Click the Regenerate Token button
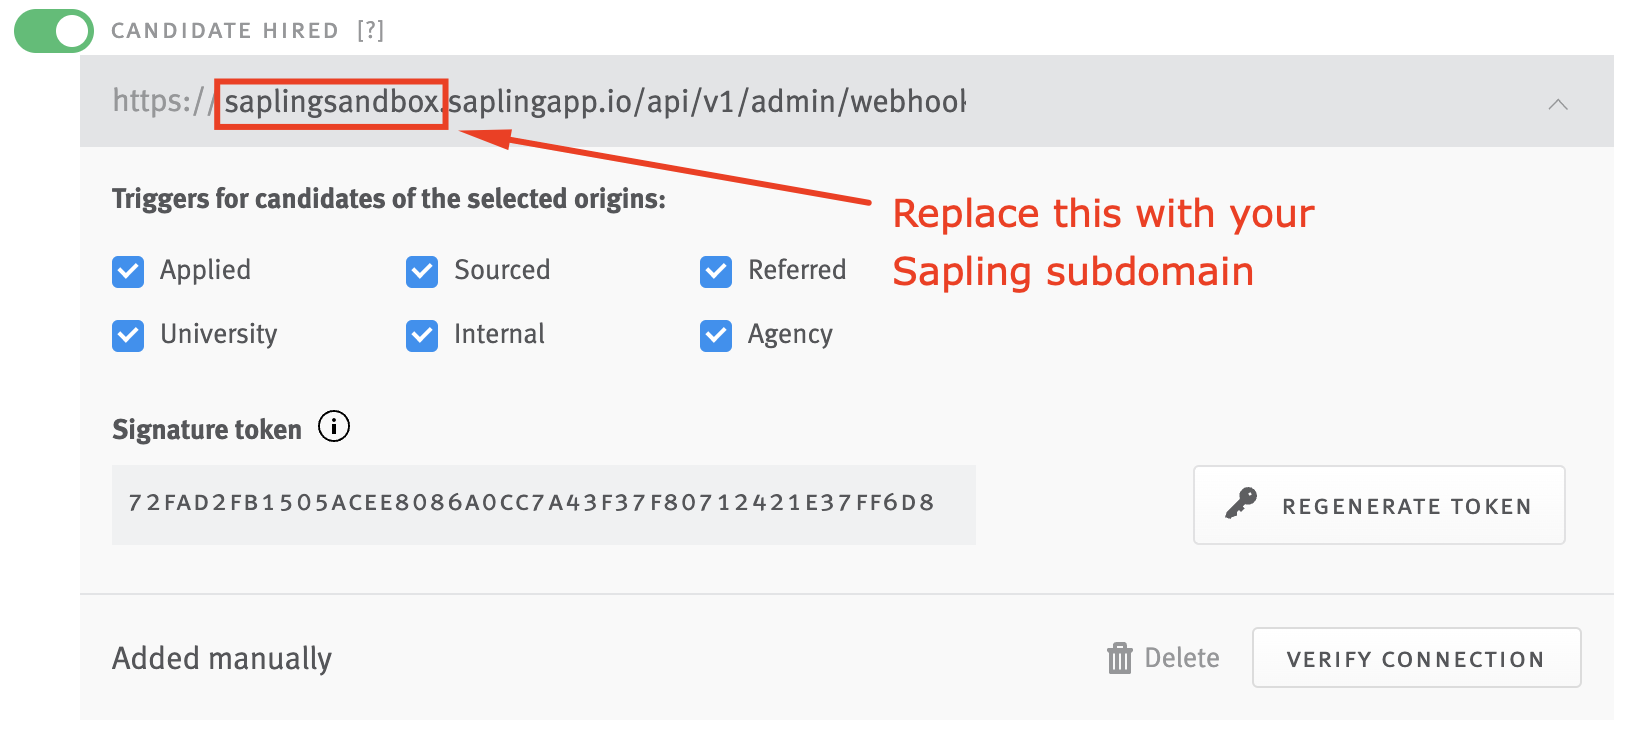This screenshot has height=736, width=1626. point(1379,505)
